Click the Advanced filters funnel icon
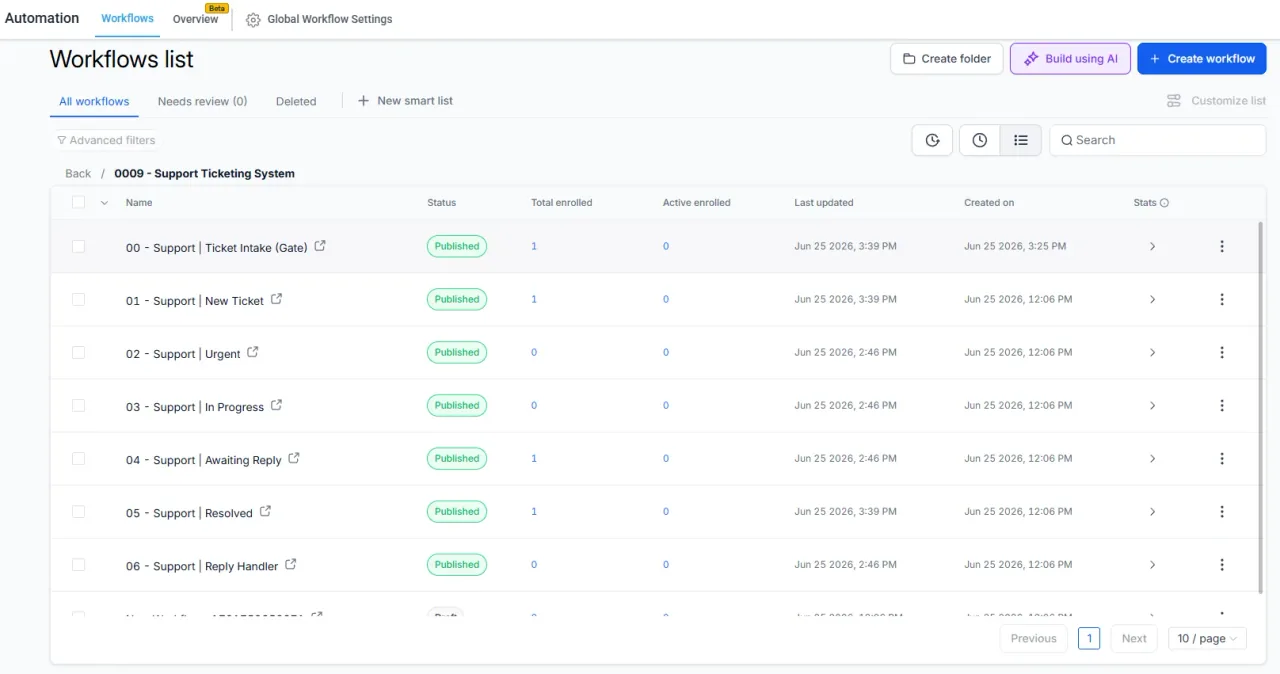This screenshot has width=1280, height=674. coord(62,140)
